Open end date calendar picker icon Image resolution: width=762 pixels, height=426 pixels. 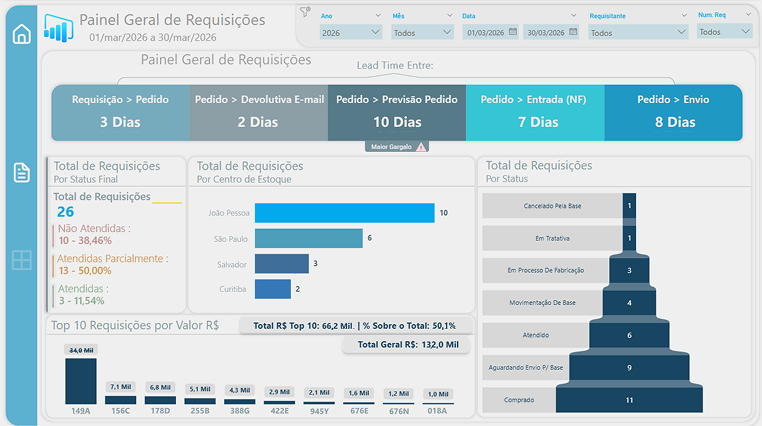pyautogui.click(x=573, y=32)
